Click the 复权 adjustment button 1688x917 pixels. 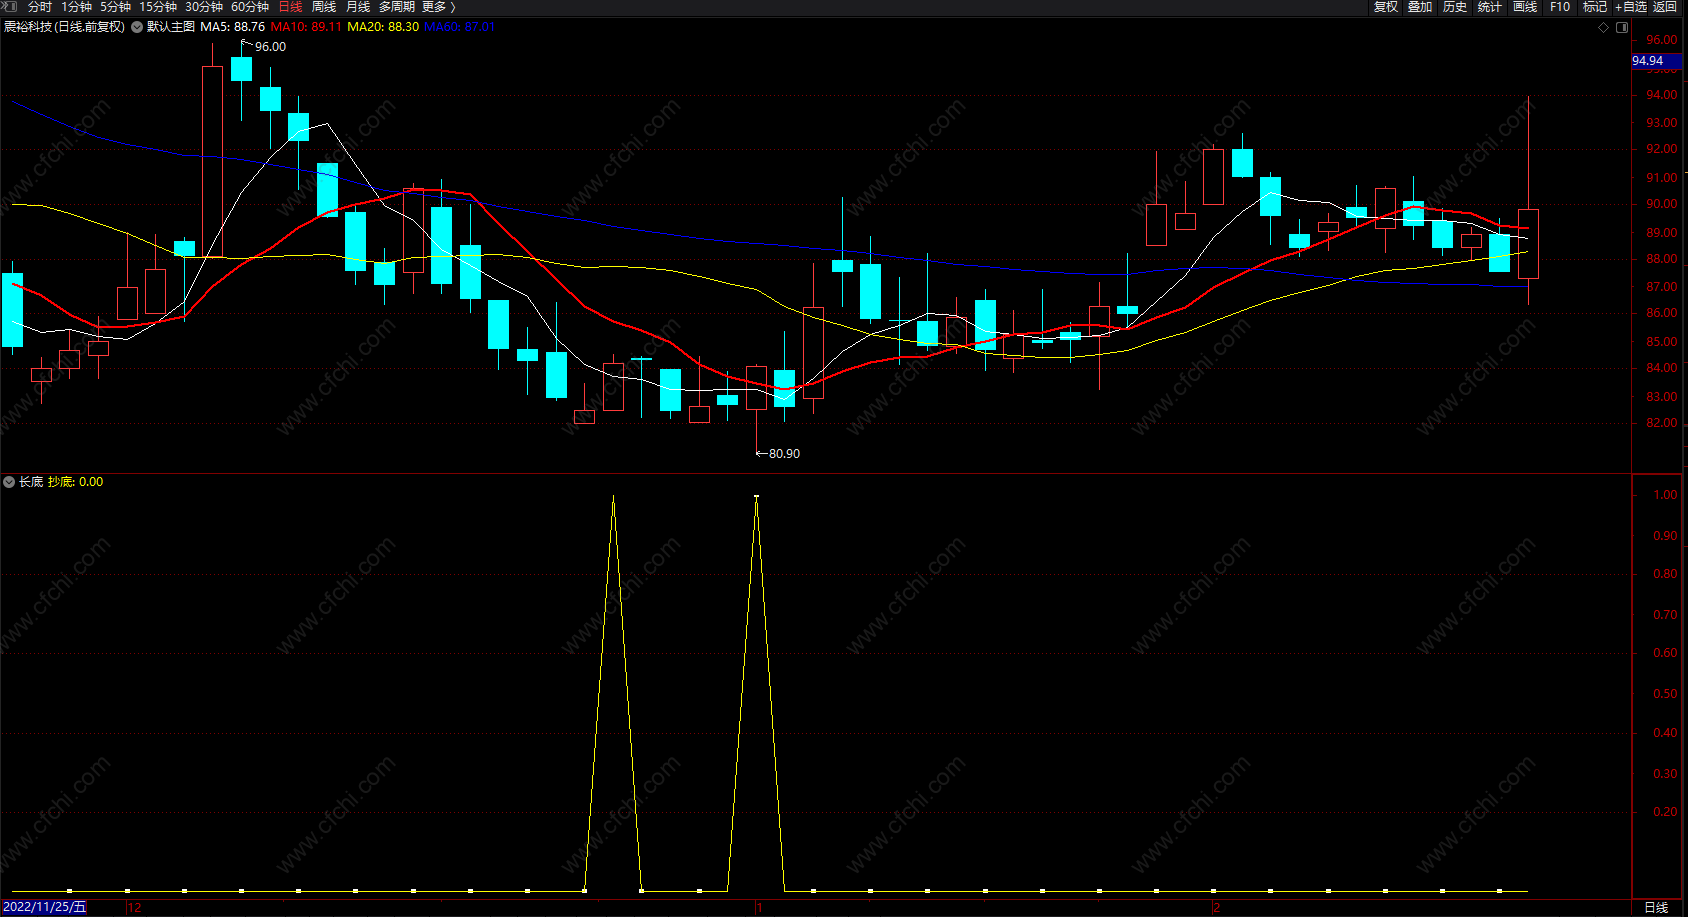click(x=1386, y=7)
